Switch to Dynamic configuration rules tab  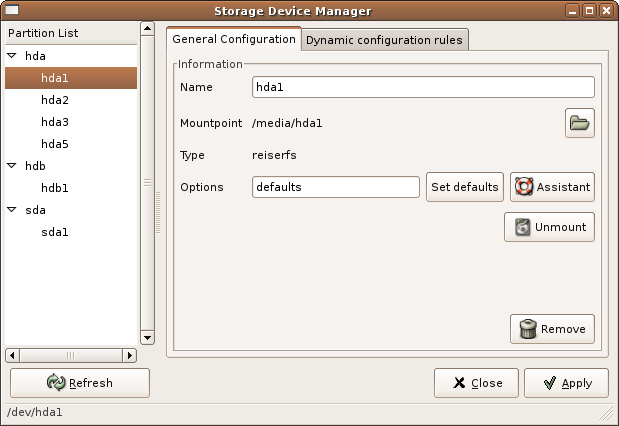click(x=384, y=40)
